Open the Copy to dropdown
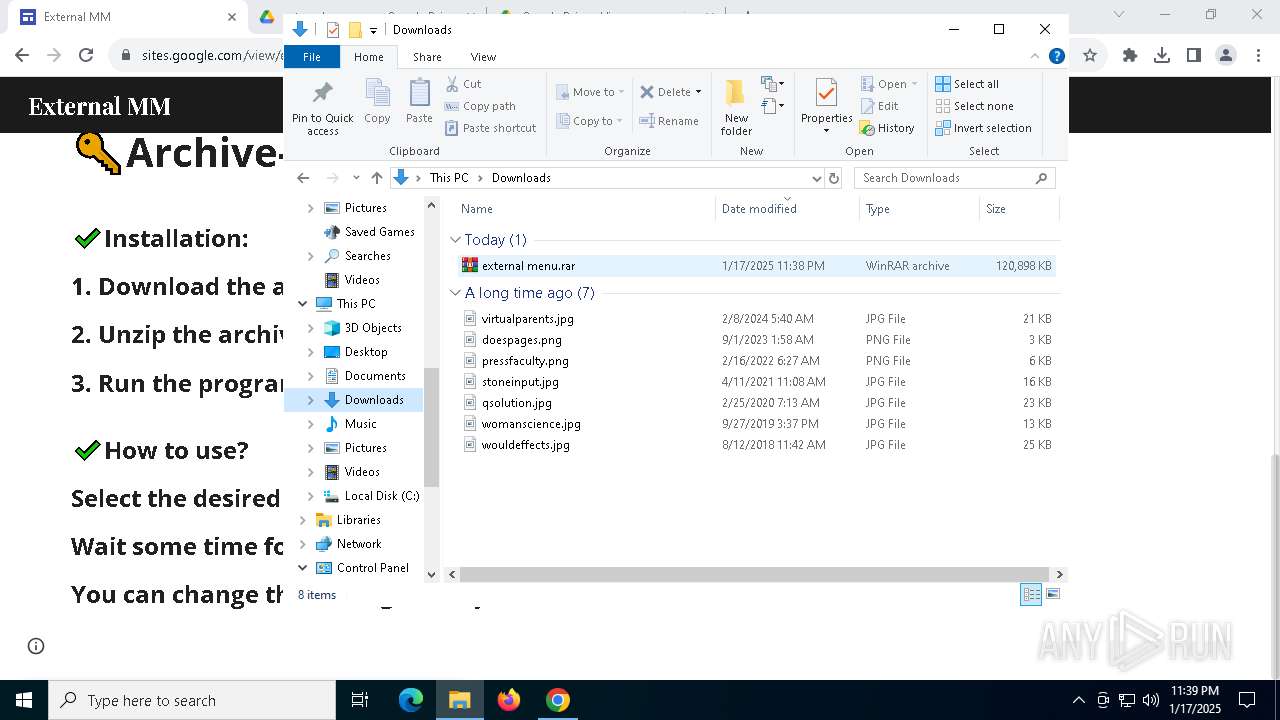This screenshot has width=1280, height=720. pos(589,121)
